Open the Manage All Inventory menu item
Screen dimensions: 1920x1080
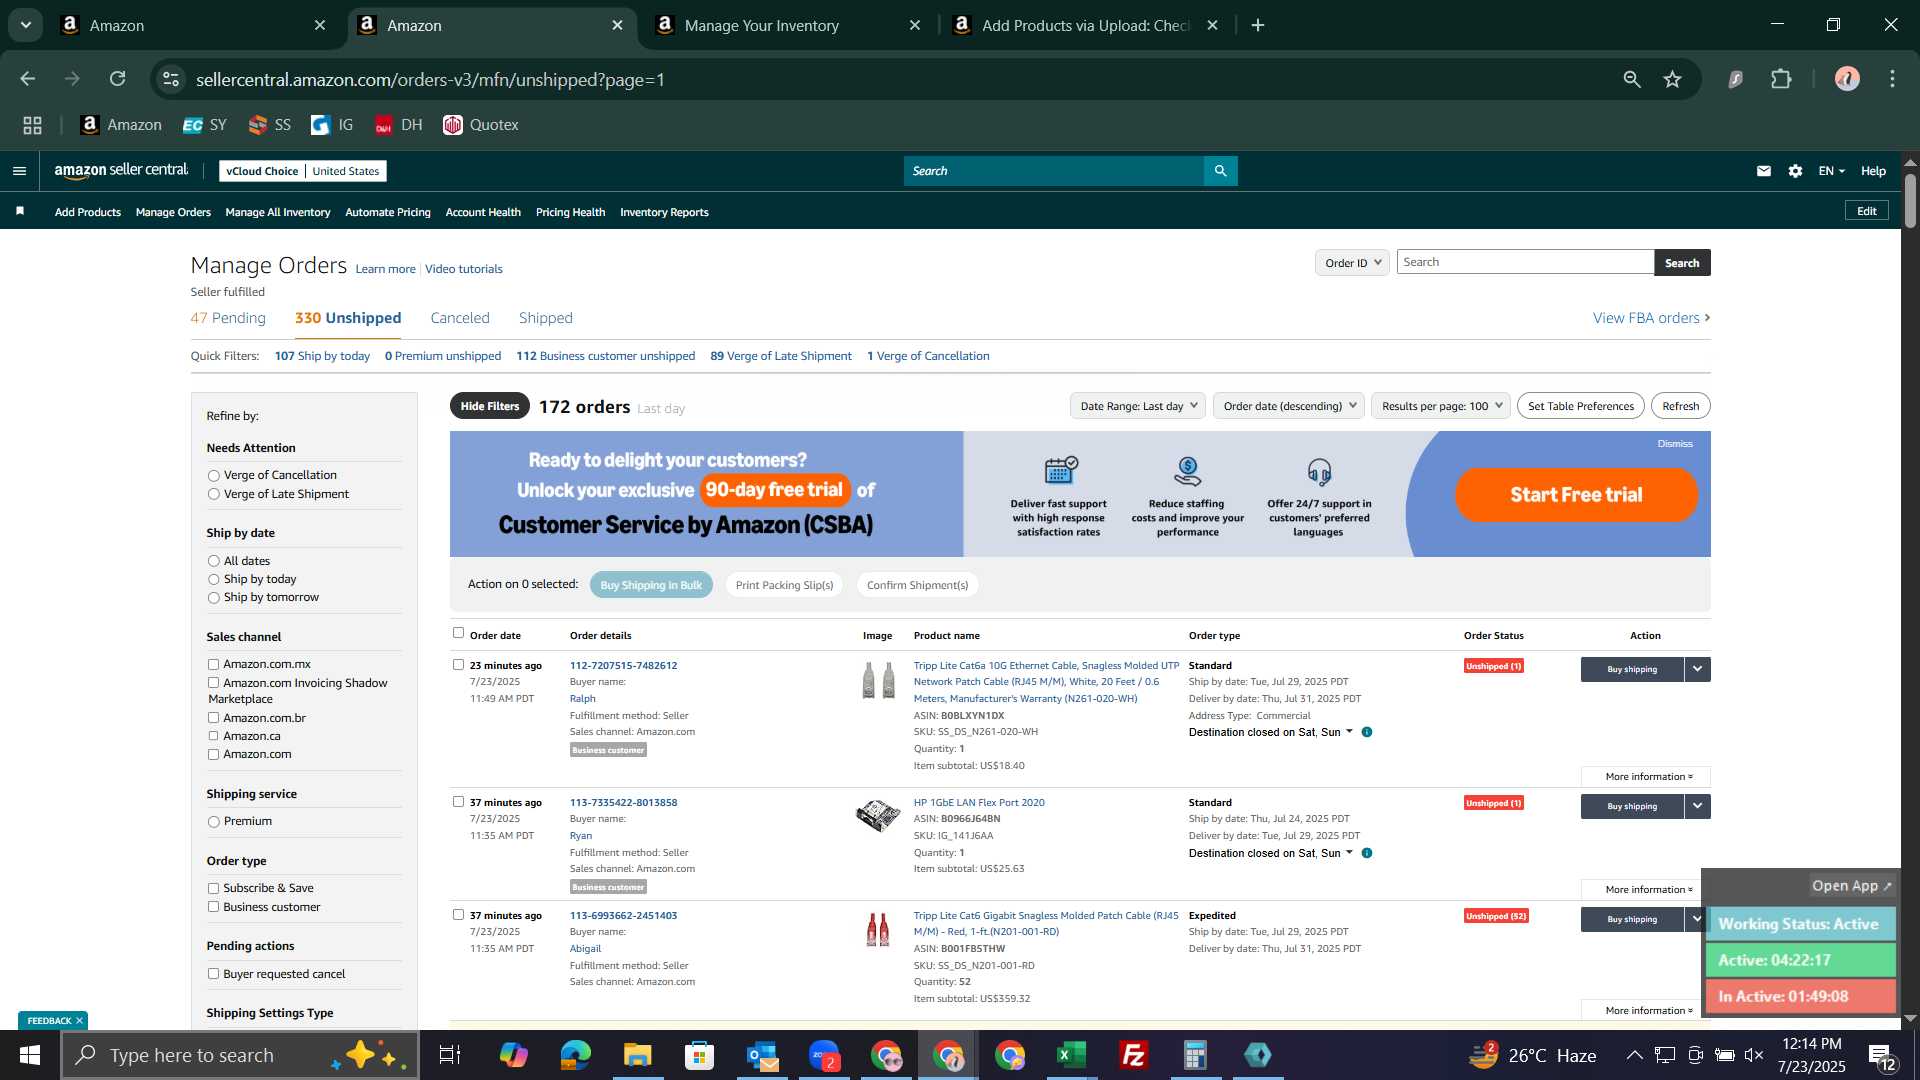278,212
